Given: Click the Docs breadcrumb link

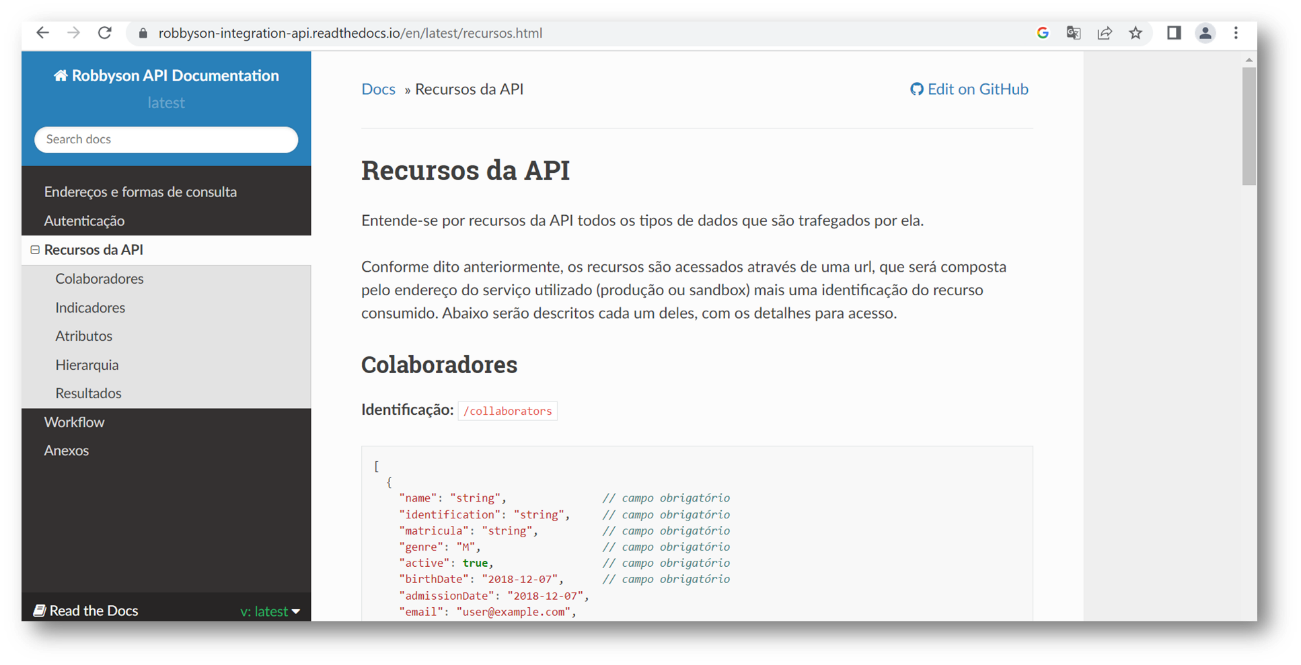Looking at the screenshot, I should pos(378,89).
